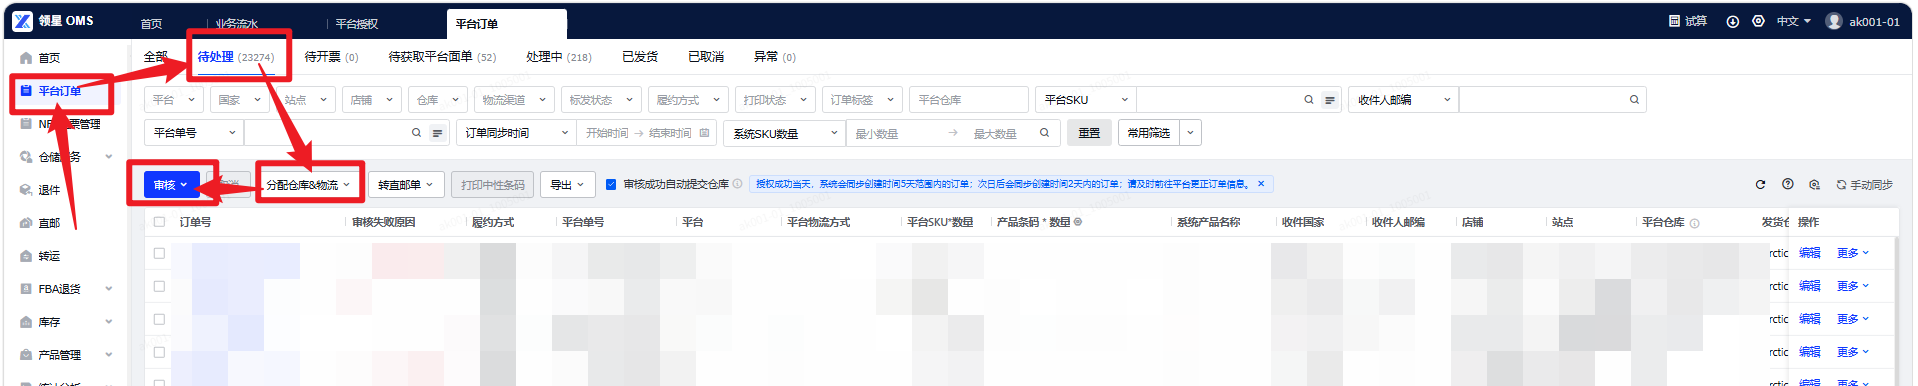Open the 导出 dropdown button
The height and width of the screenshot is (386, 1918).
pos(567,185)
